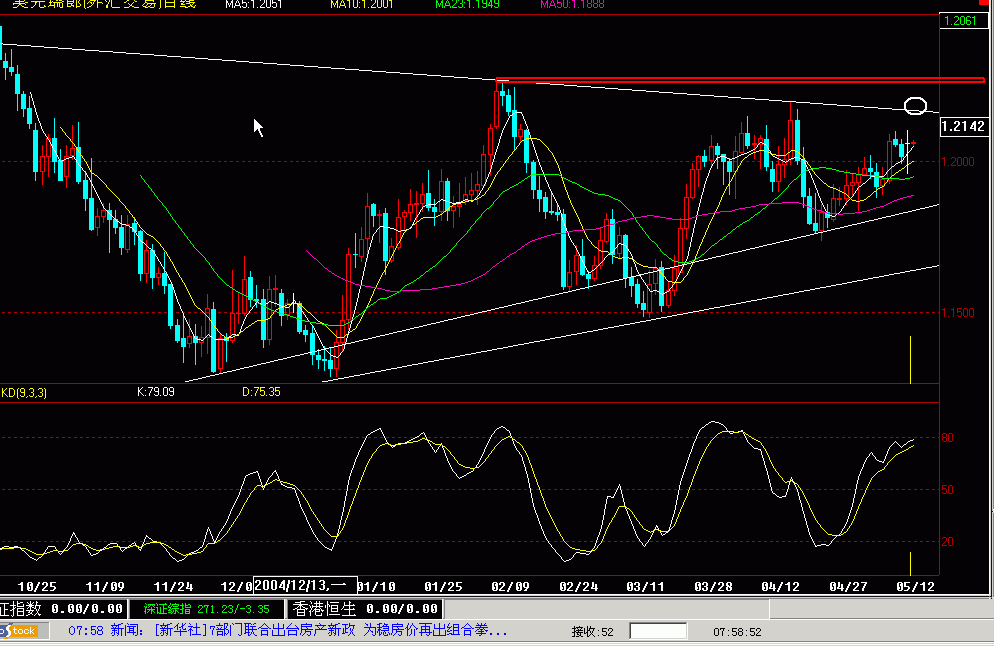Select the 证指数 0.00/0.00 index panel
Screen dimensions: 994x646
point(62,609)
